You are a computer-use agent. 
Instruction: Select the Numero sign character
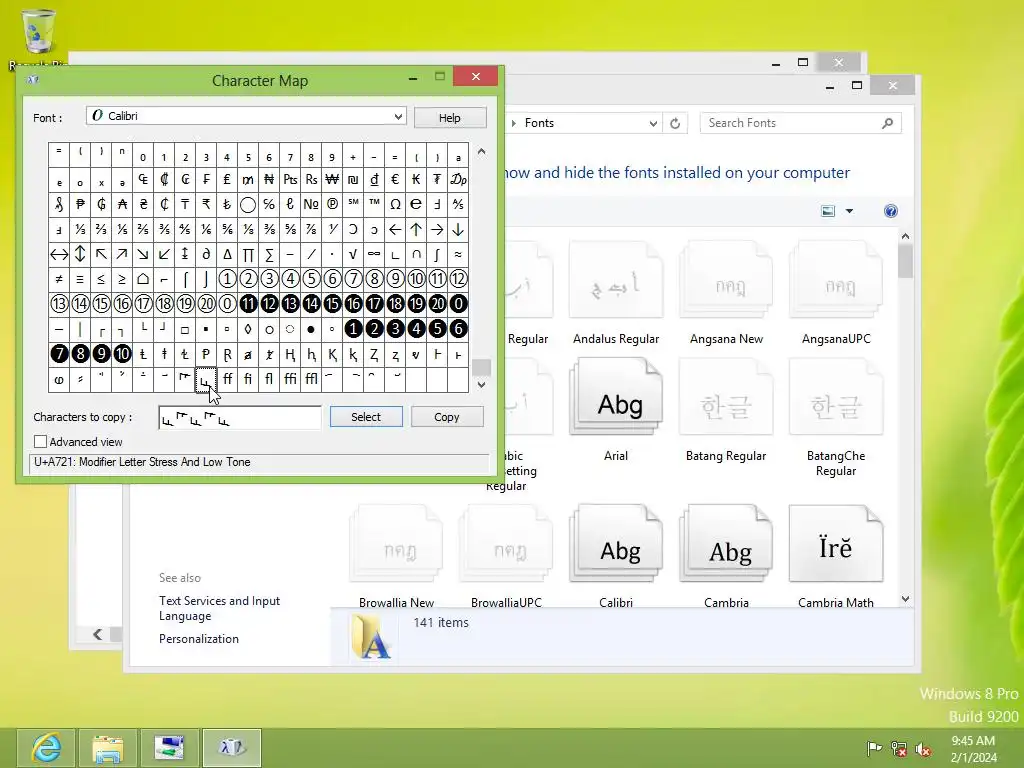311,204
